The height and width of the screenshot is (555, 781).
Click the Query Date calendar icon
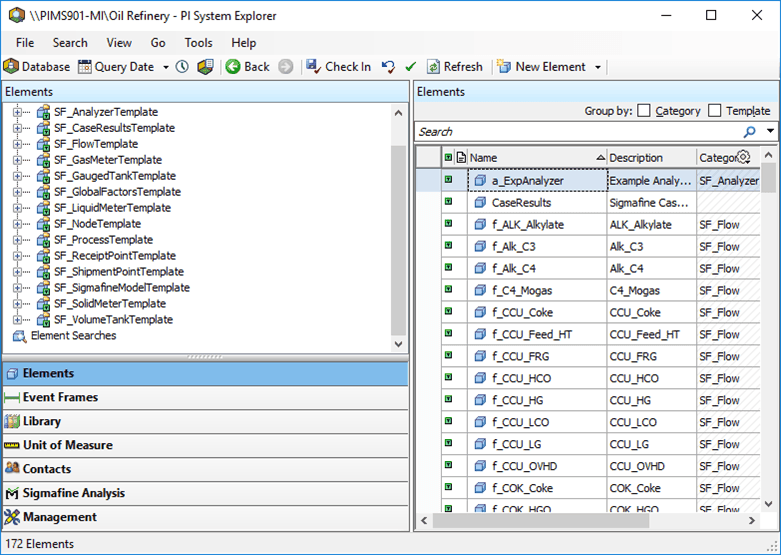pyautogui.click(x=85, y=67)
